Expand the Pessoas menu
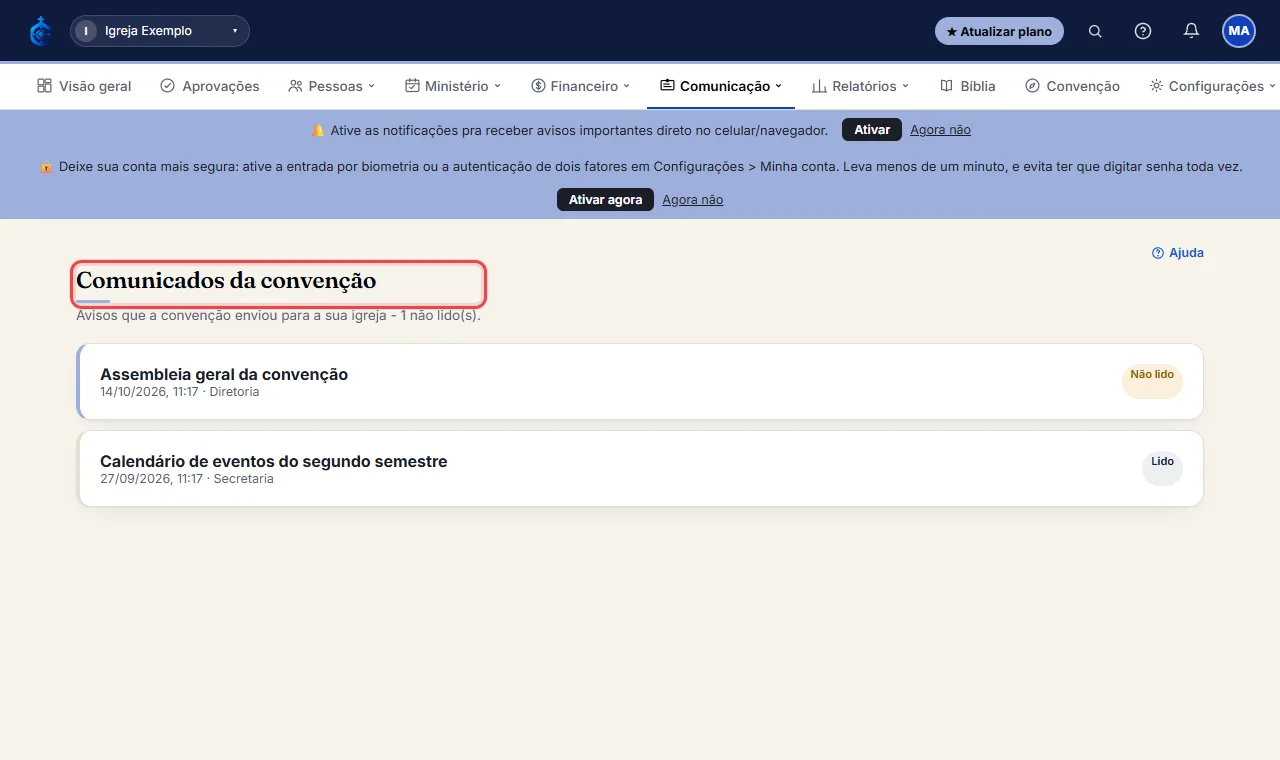 point(332,86)
